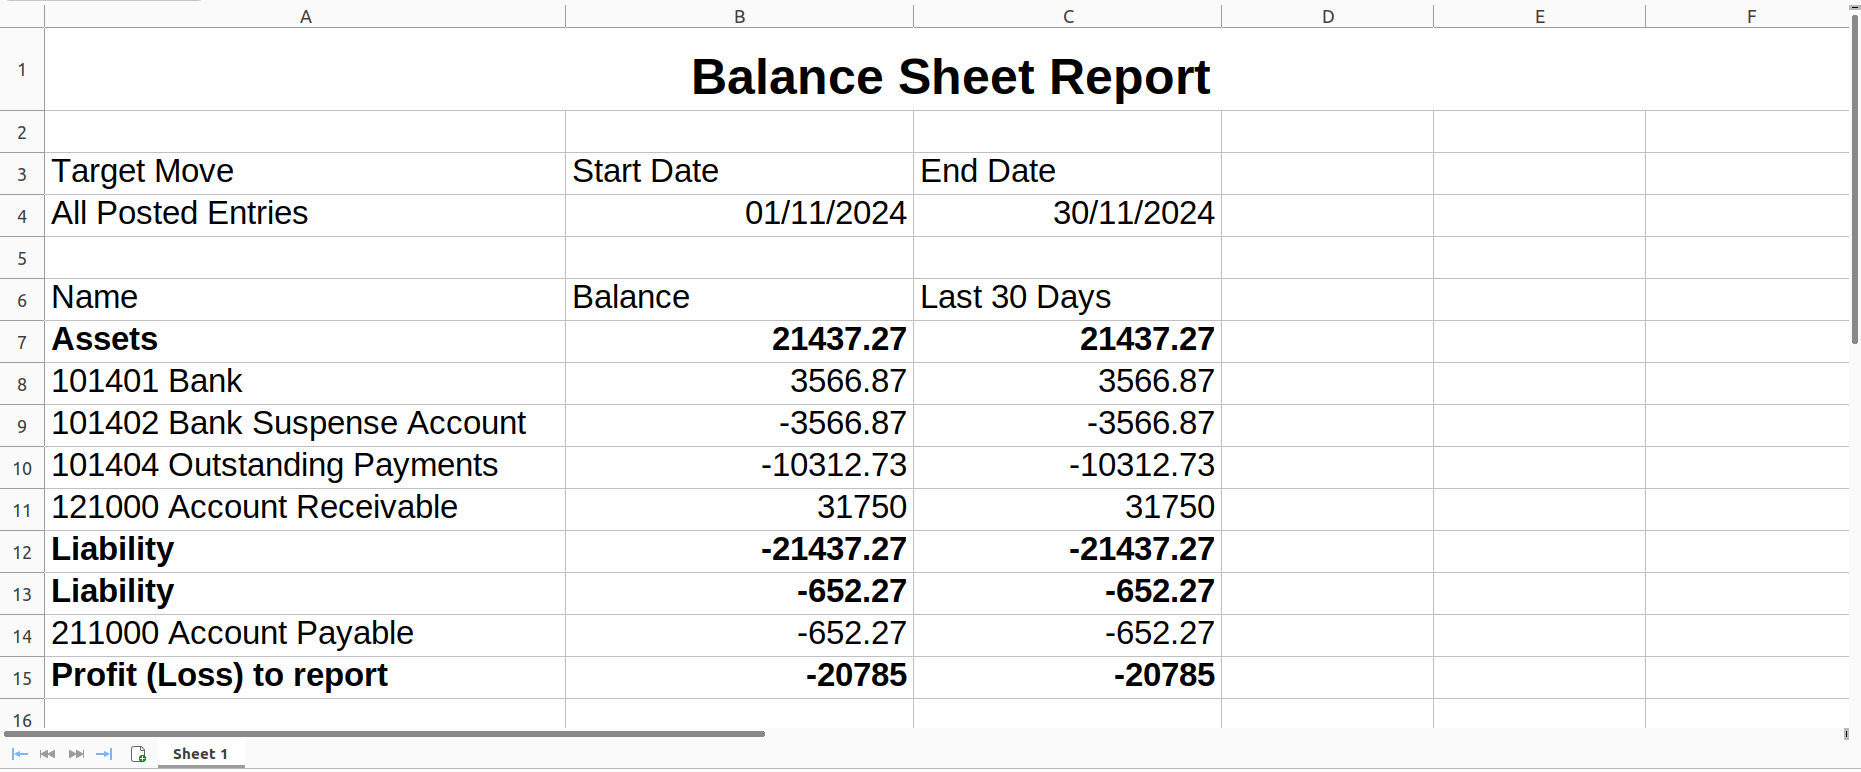Image resolution: width=1861 pixels, height=772 pixels.
Task: Select row 7 header
Action: point(22,342)
